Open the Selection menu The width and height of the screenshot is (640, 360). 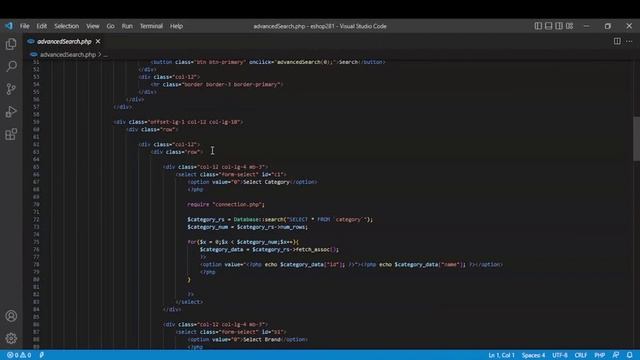(67, 26)
